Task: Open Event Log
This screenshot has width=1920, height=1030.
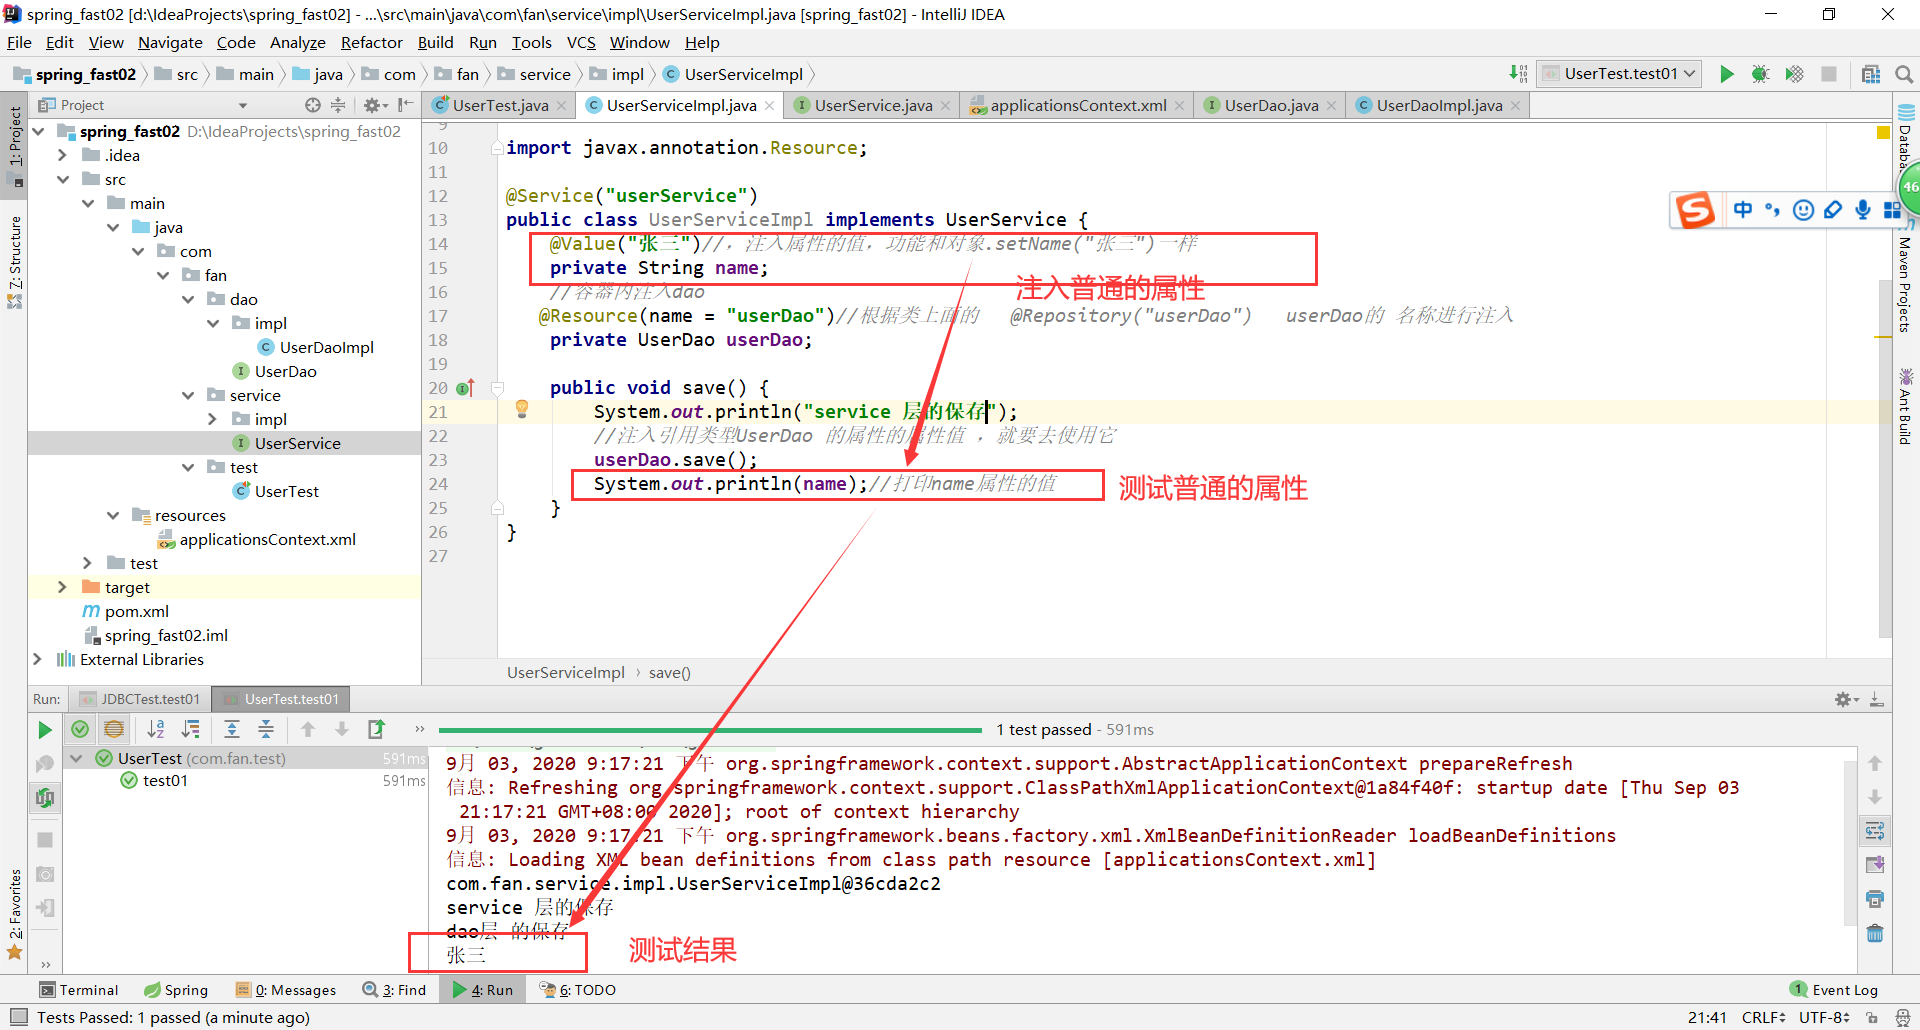Action: (1834, 990)
